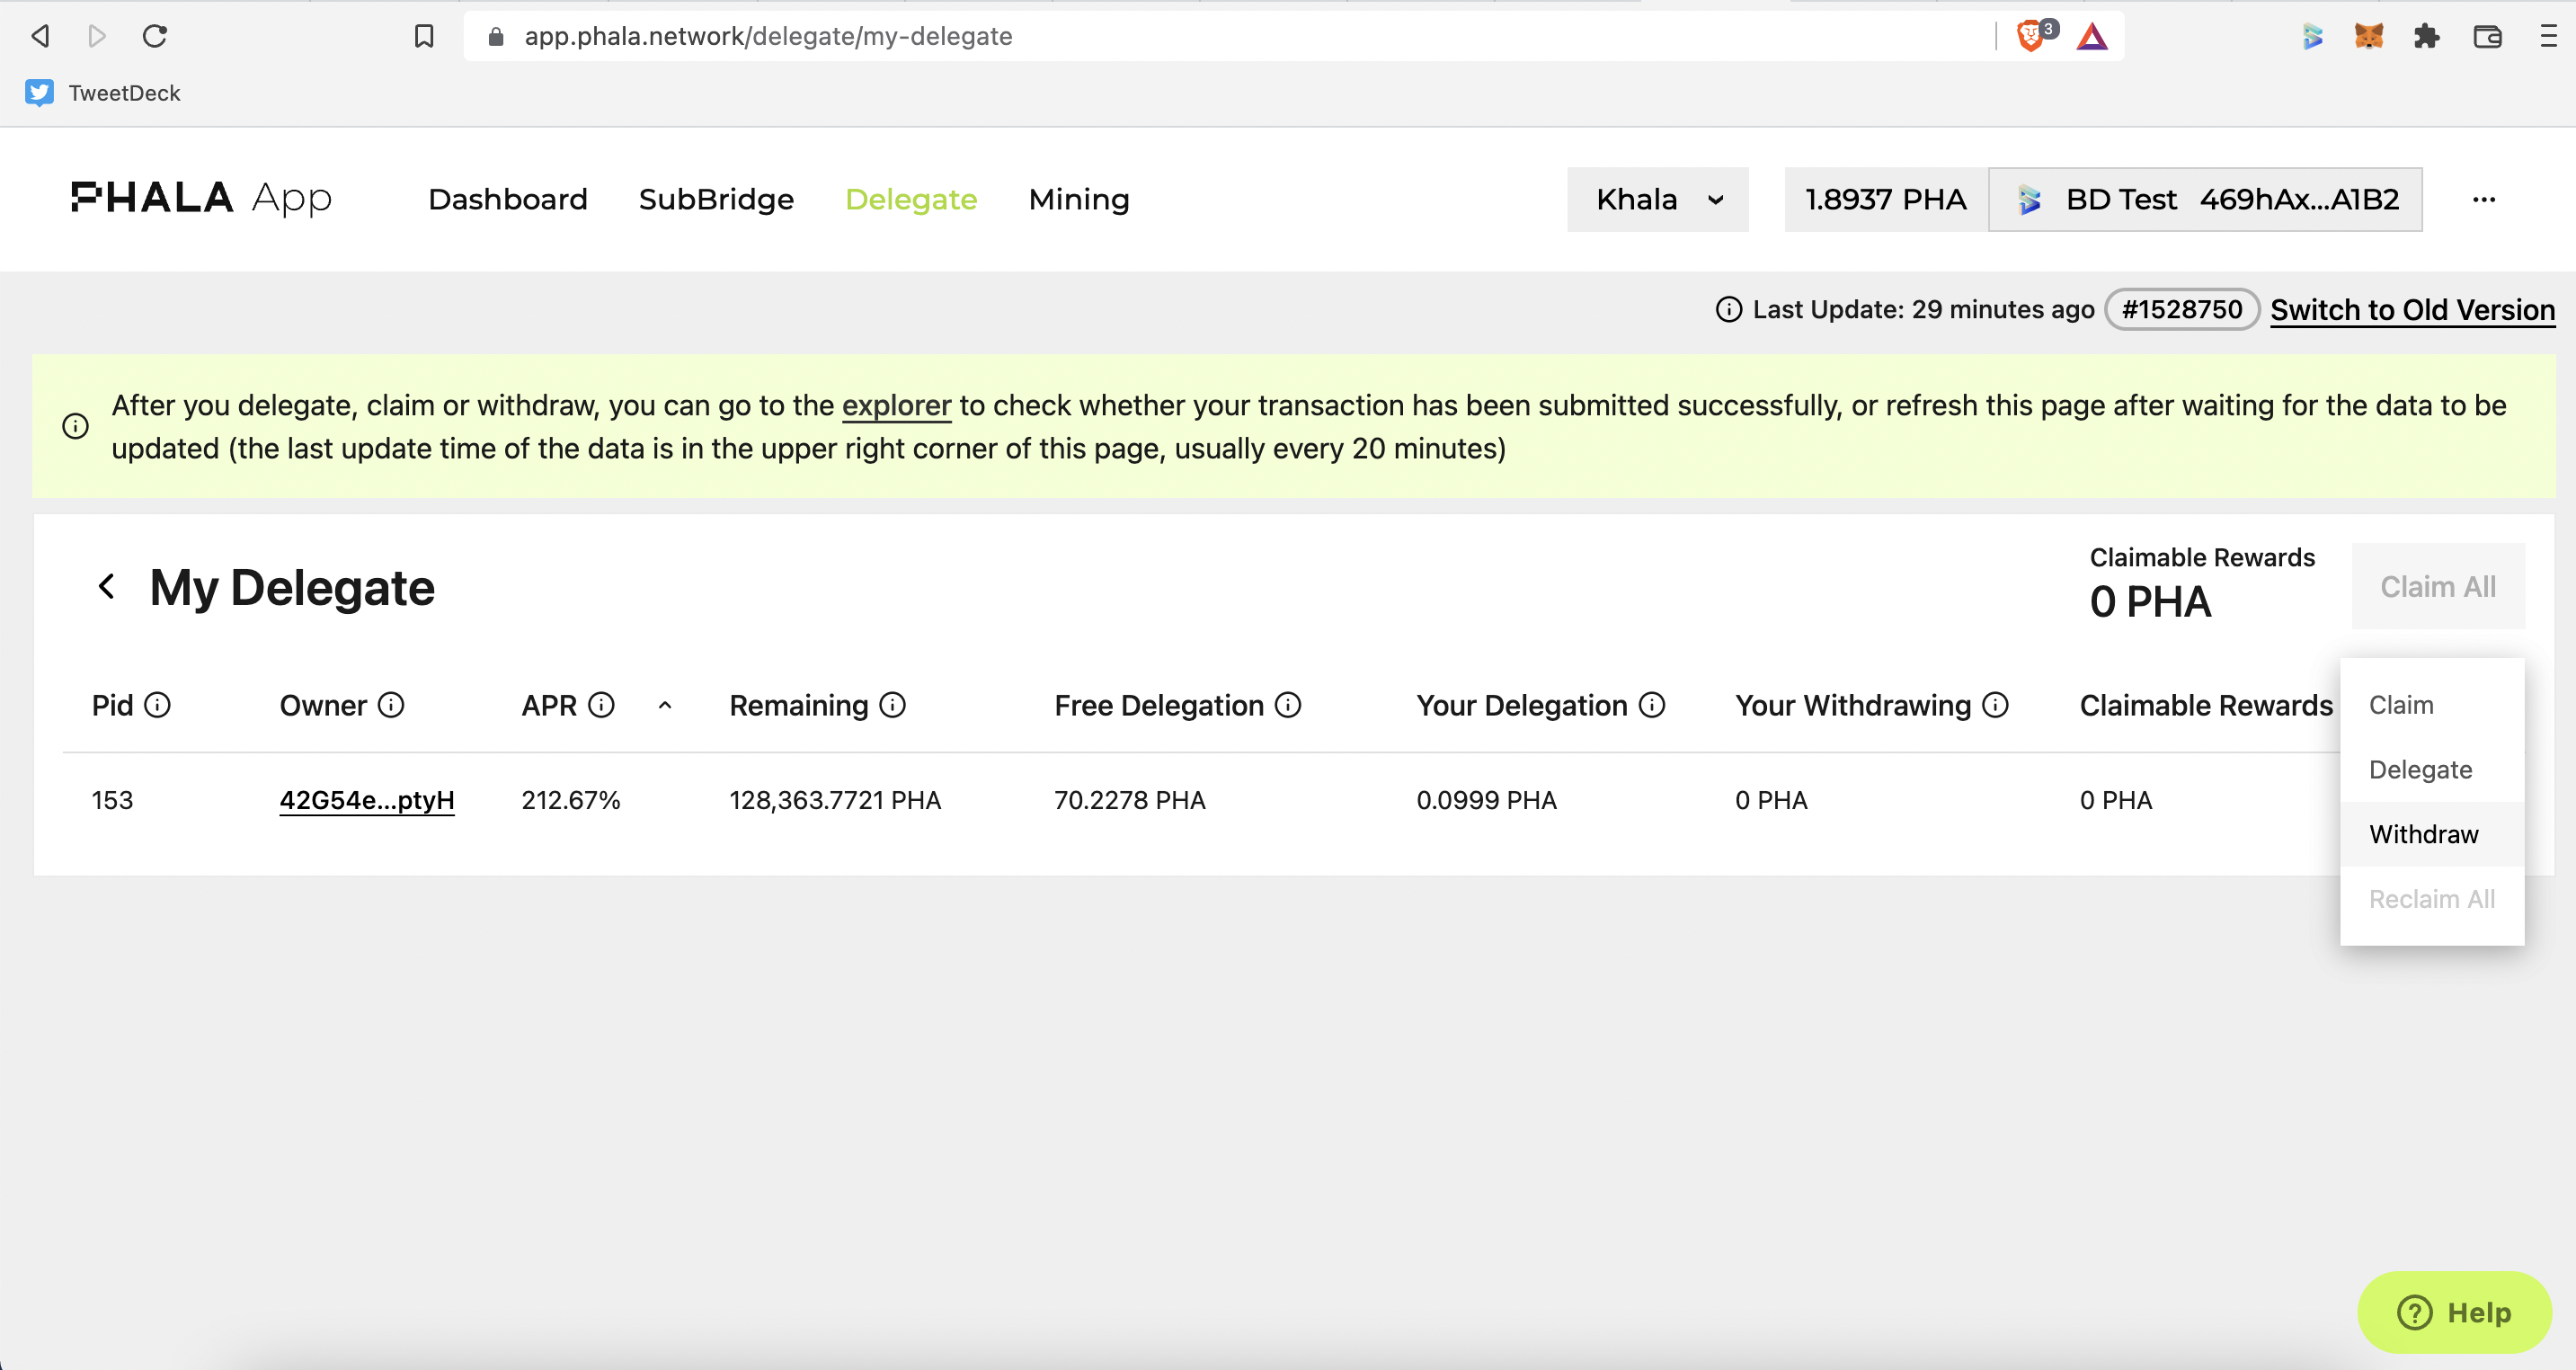Reload page with browser refresh icon

(x=155, y=37)
